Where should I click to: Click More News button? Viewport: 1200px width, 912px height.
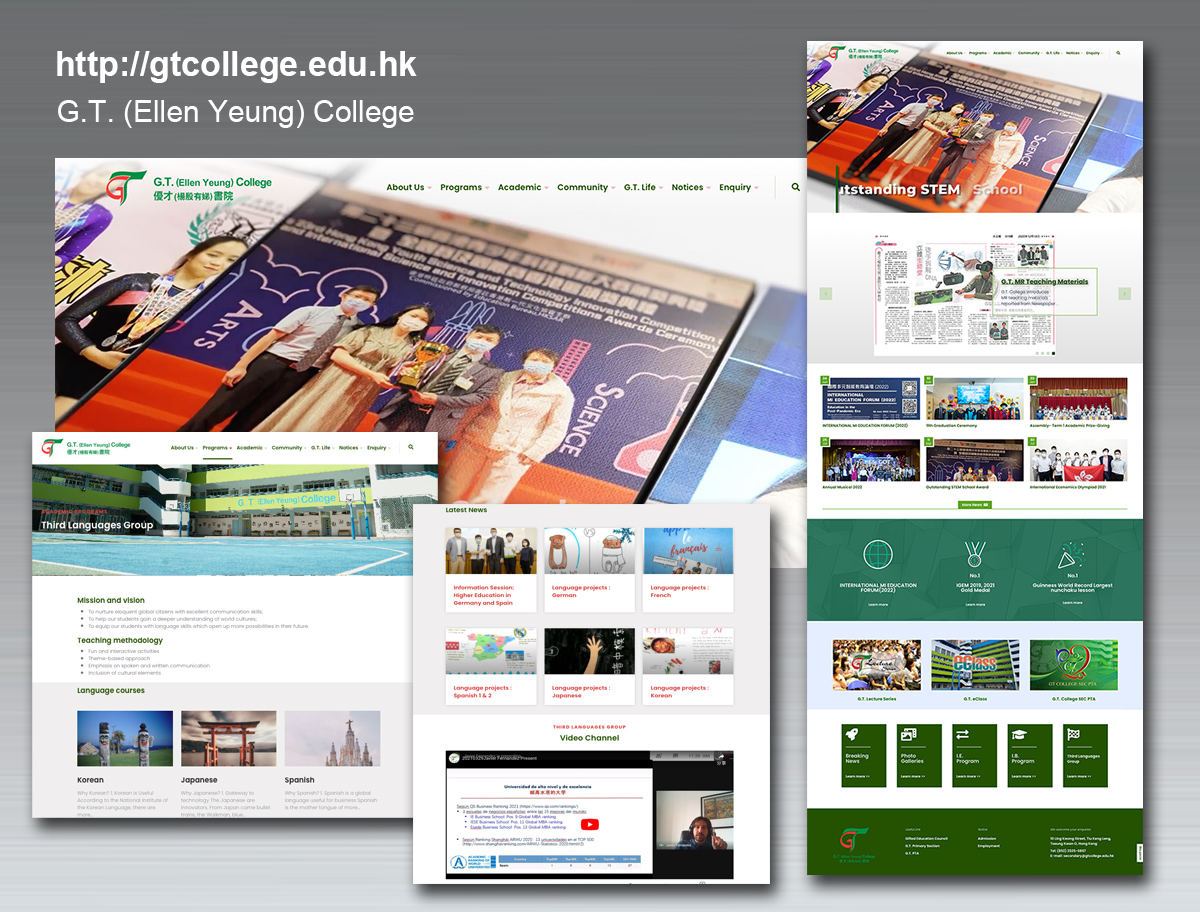click(974, 505)
